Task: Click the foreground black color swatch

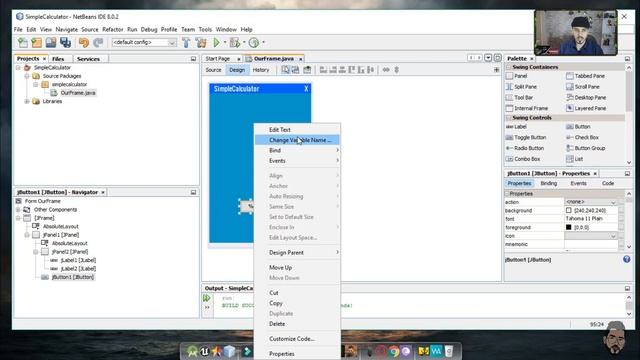Action: (x=569, y=227)
